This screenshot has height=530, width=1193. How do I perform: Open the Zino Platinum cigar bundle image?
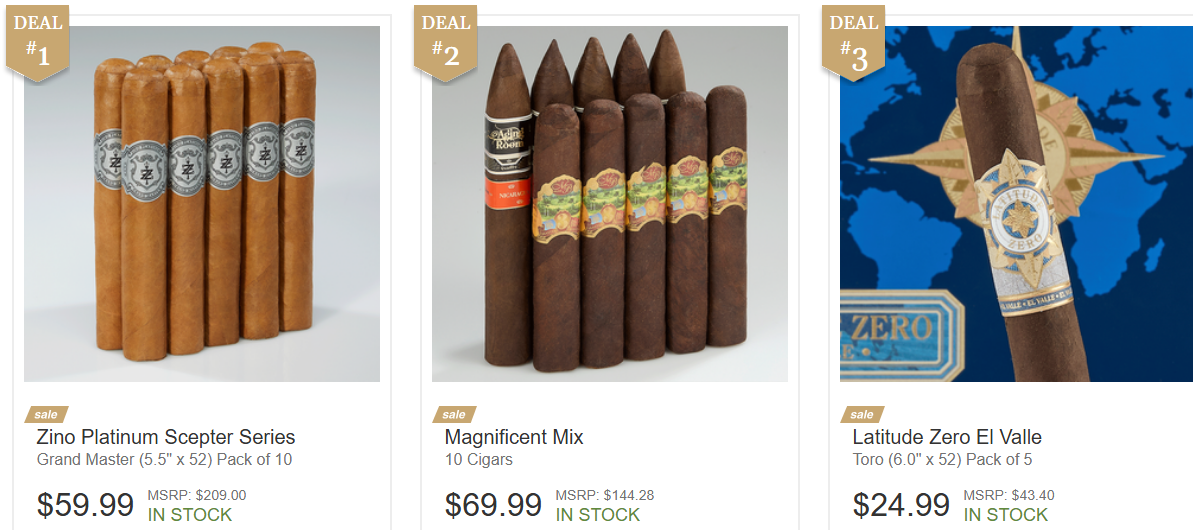point(202,204)
